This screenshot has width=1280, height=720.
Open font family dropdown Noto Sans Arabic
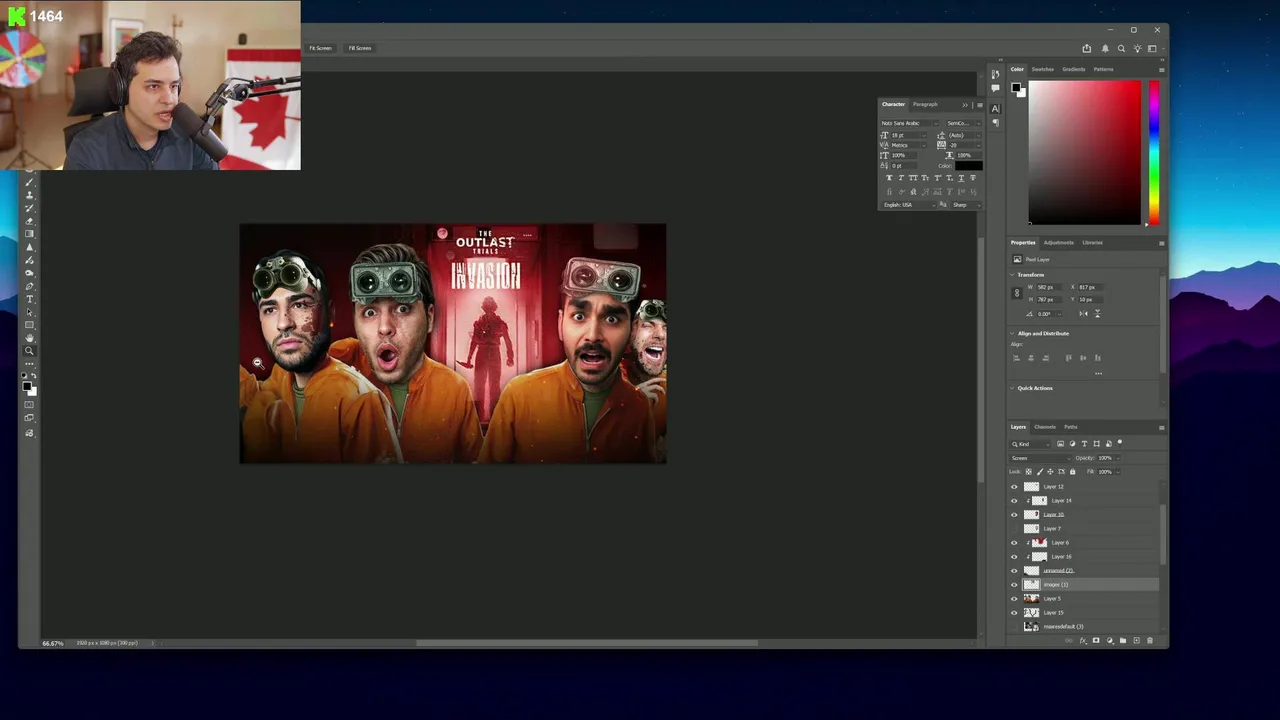pos(910,123)
